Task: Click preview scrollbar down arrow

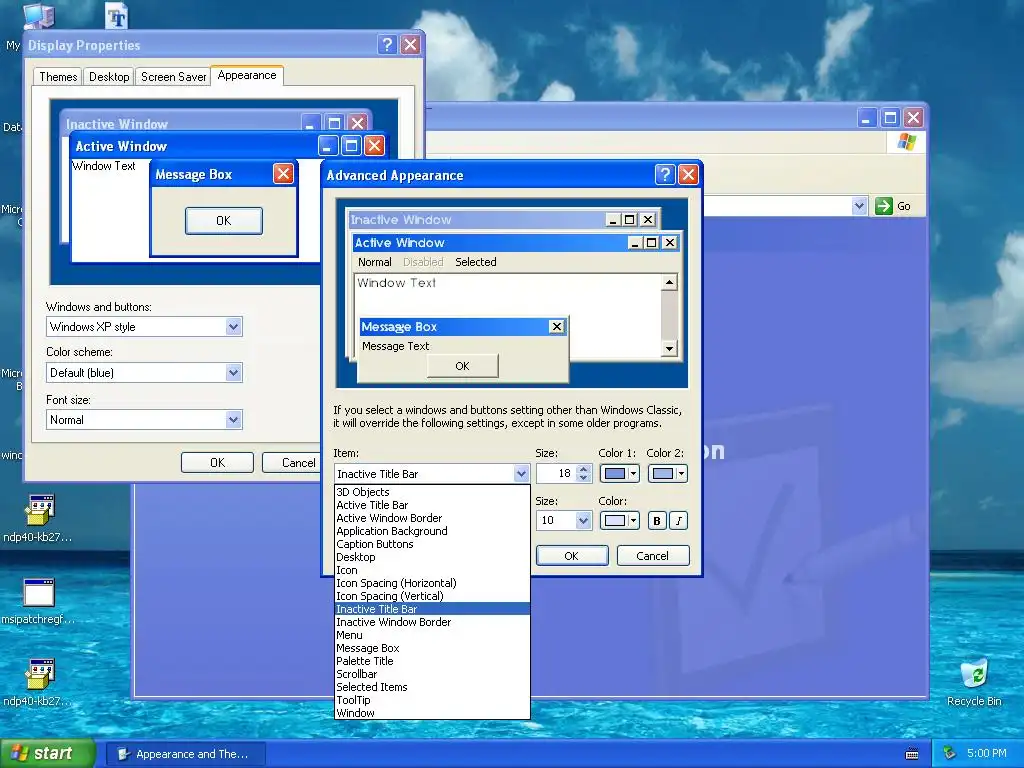Action: point(669,349)
